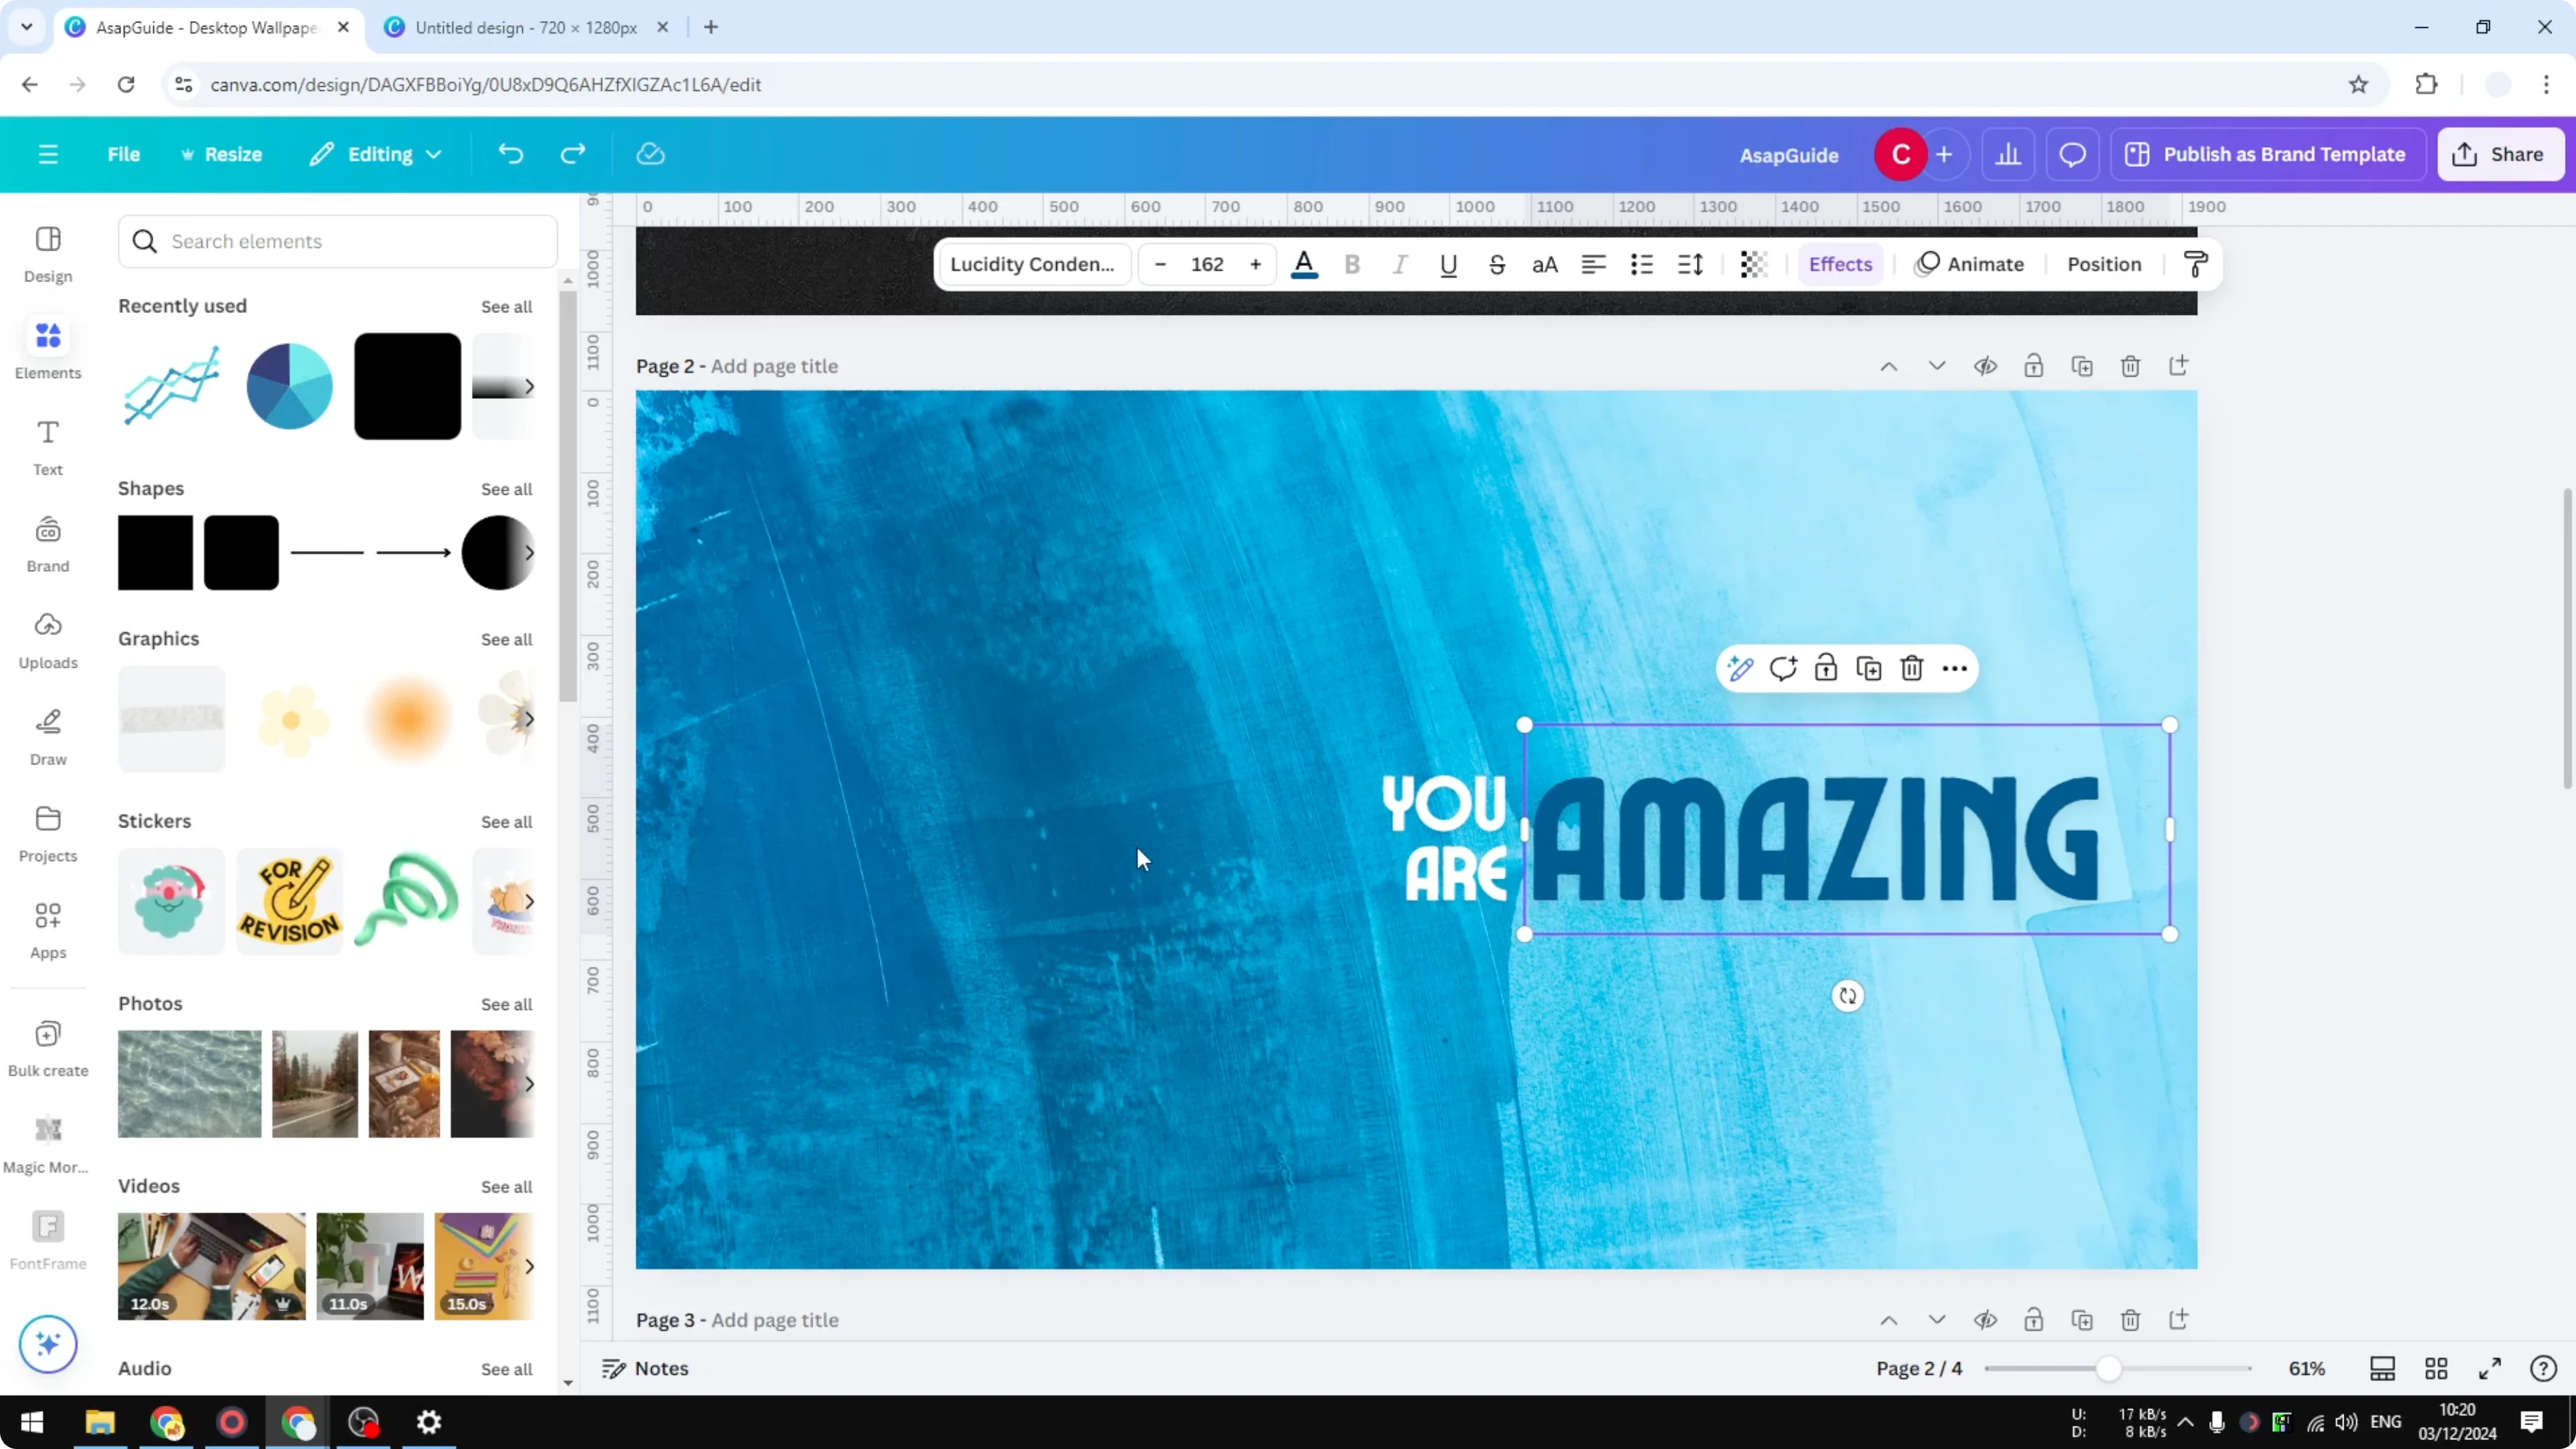Open grid view of all pages
Screen dimensions: 2576x1449
click(x=2436, y=1368)
